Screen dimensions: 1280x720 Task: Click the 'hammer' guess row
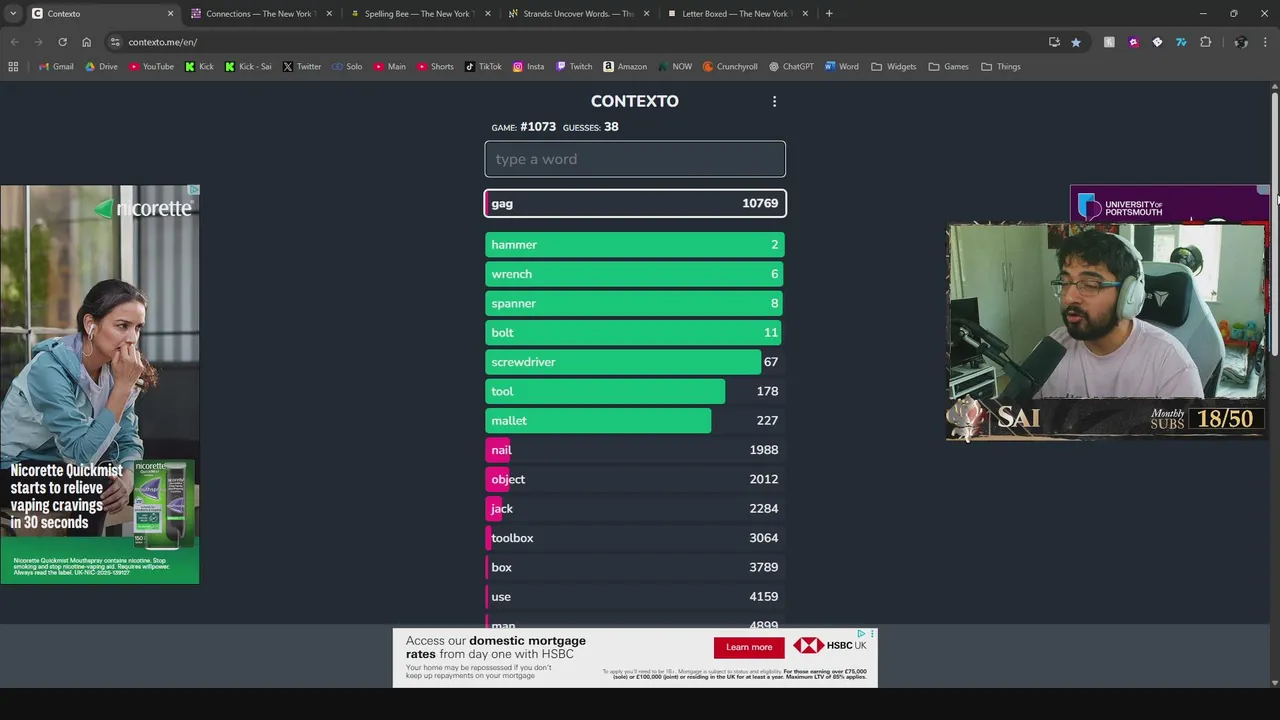(635, 245)
